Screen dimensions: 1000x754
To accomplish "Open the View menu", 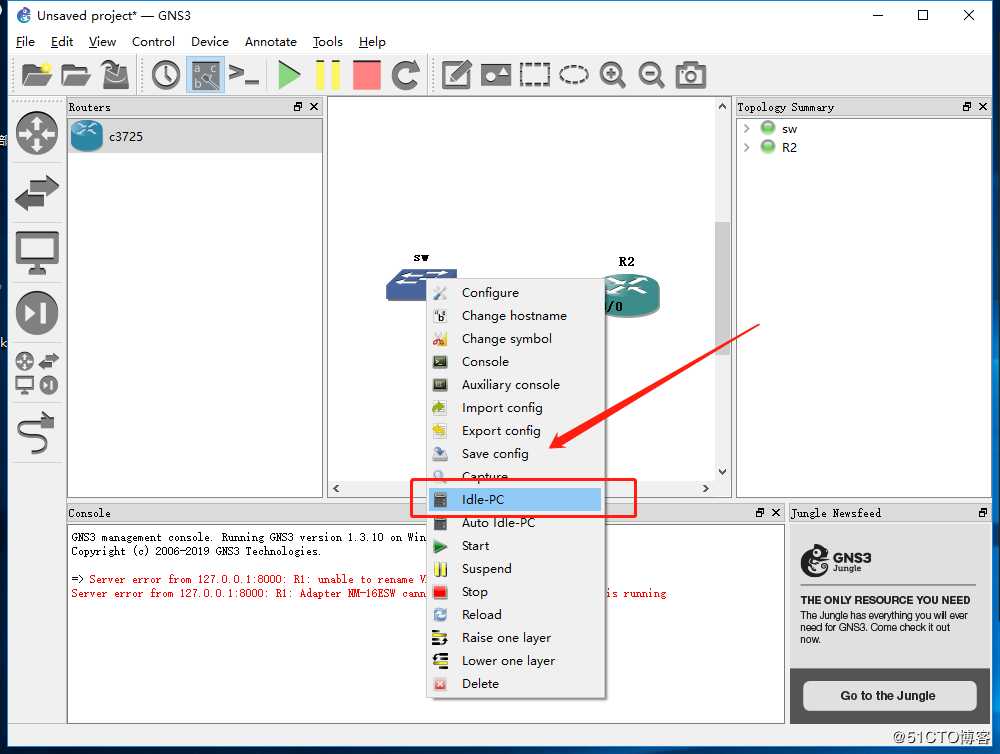I will pyautogui.click(x=102, y=41).
